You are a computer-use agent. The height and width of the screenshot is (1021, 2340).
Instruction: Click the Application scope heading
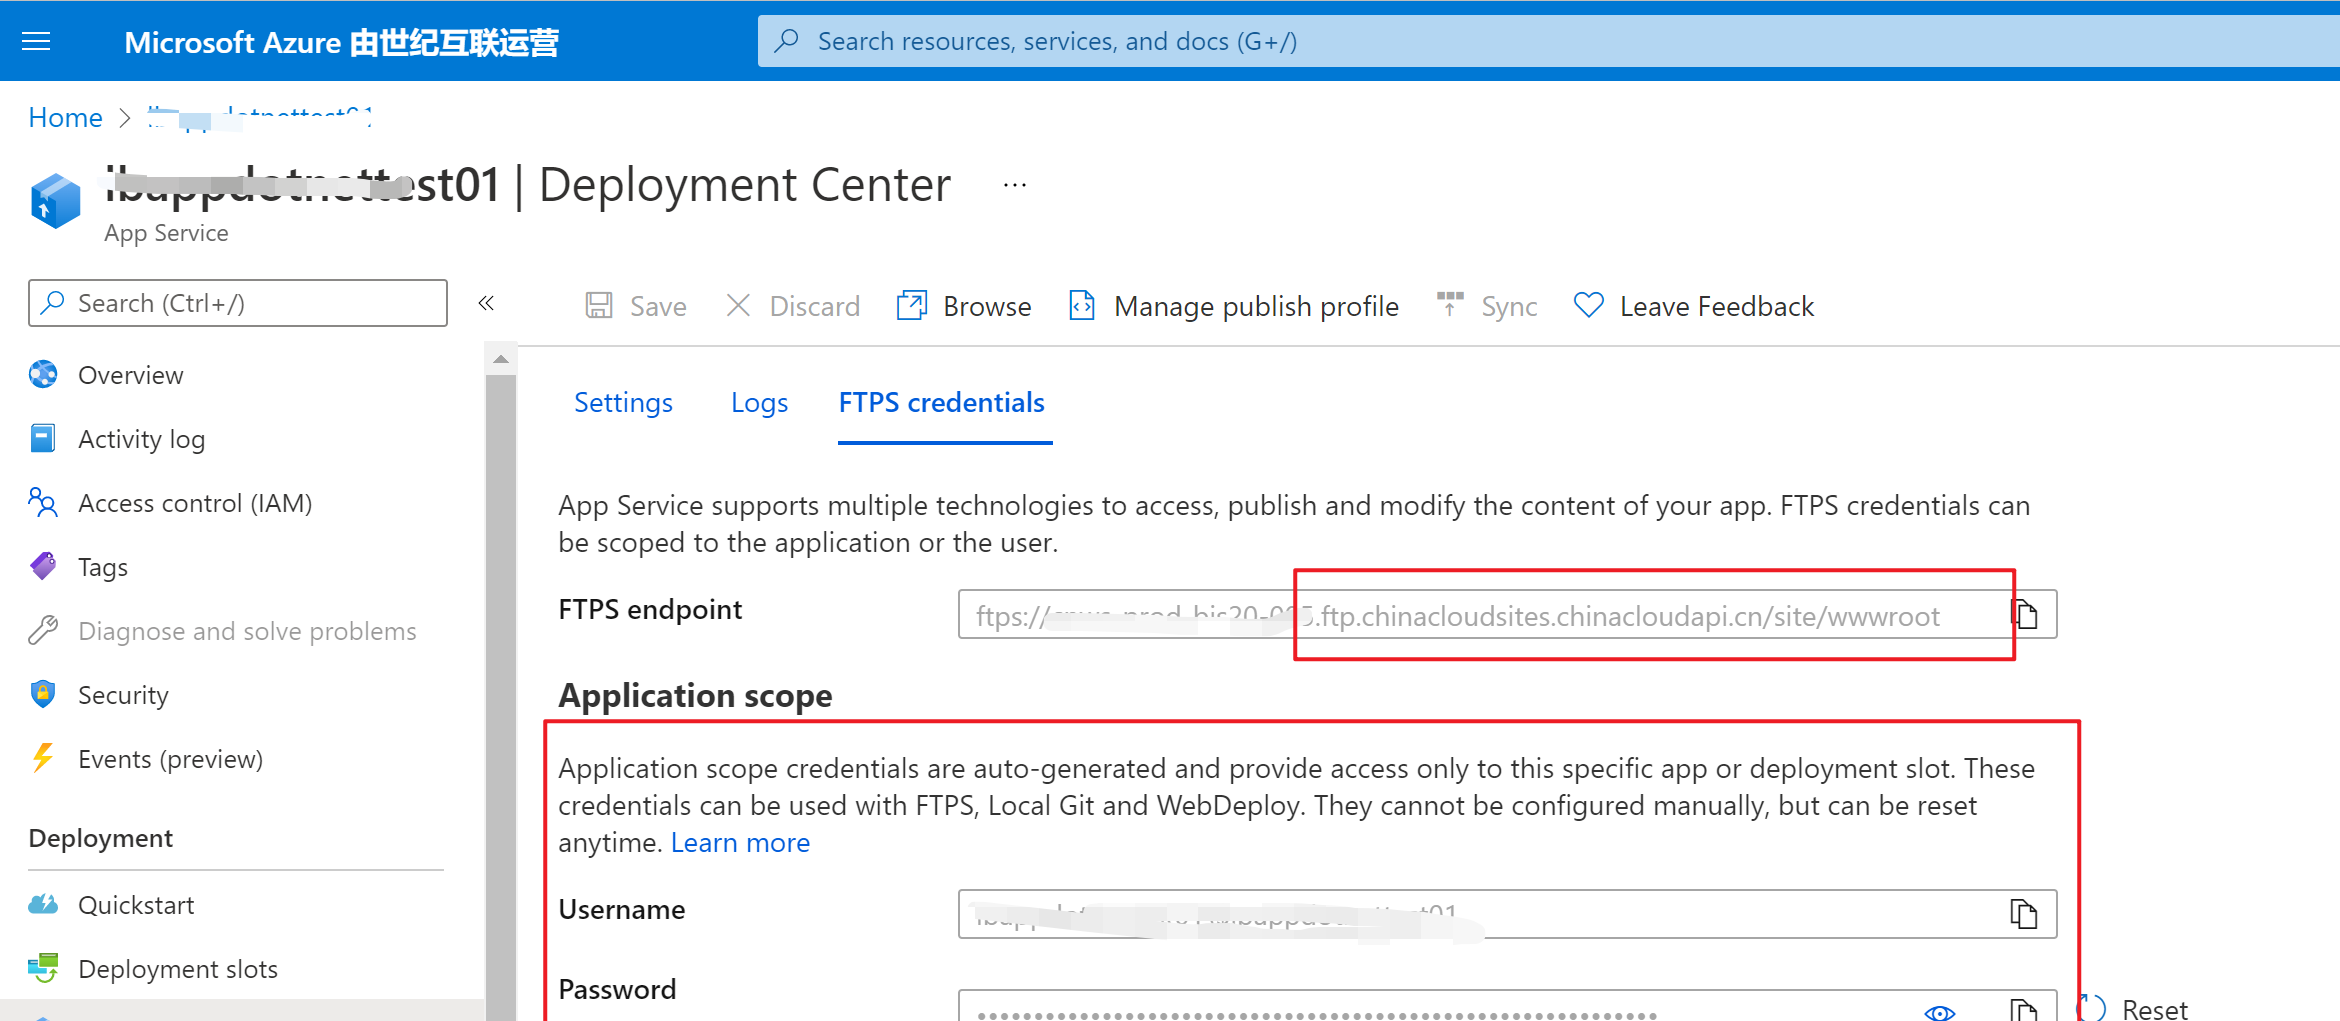click(x=695, y=695)
